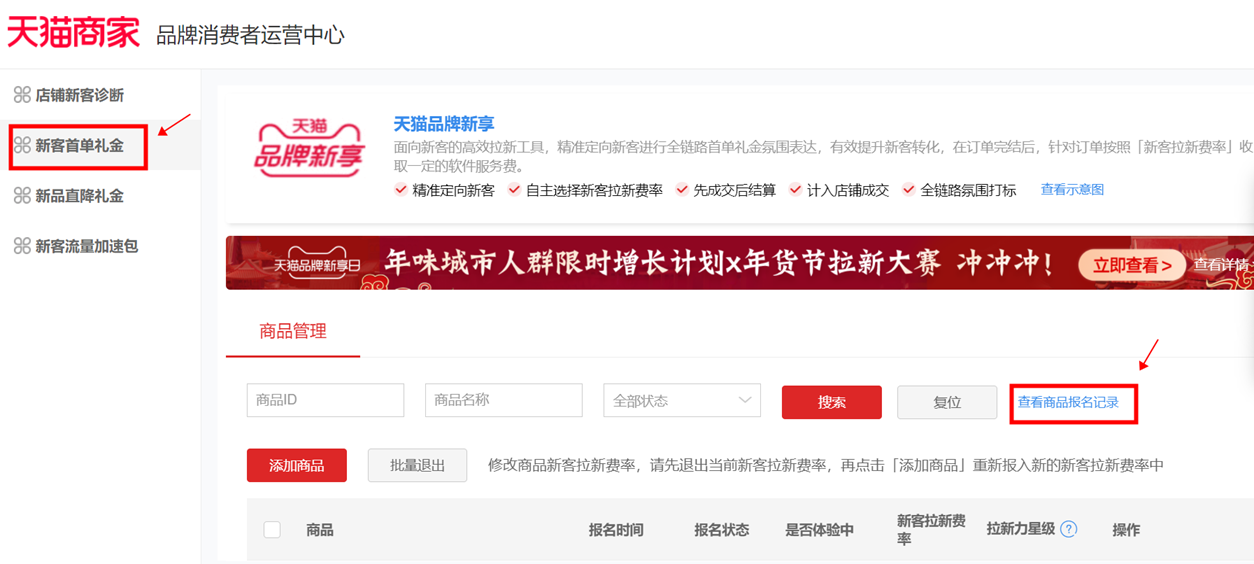Click the 商品ID input field
The width and height of the screenshot is (1254, 564).
(x=326, y=400)
